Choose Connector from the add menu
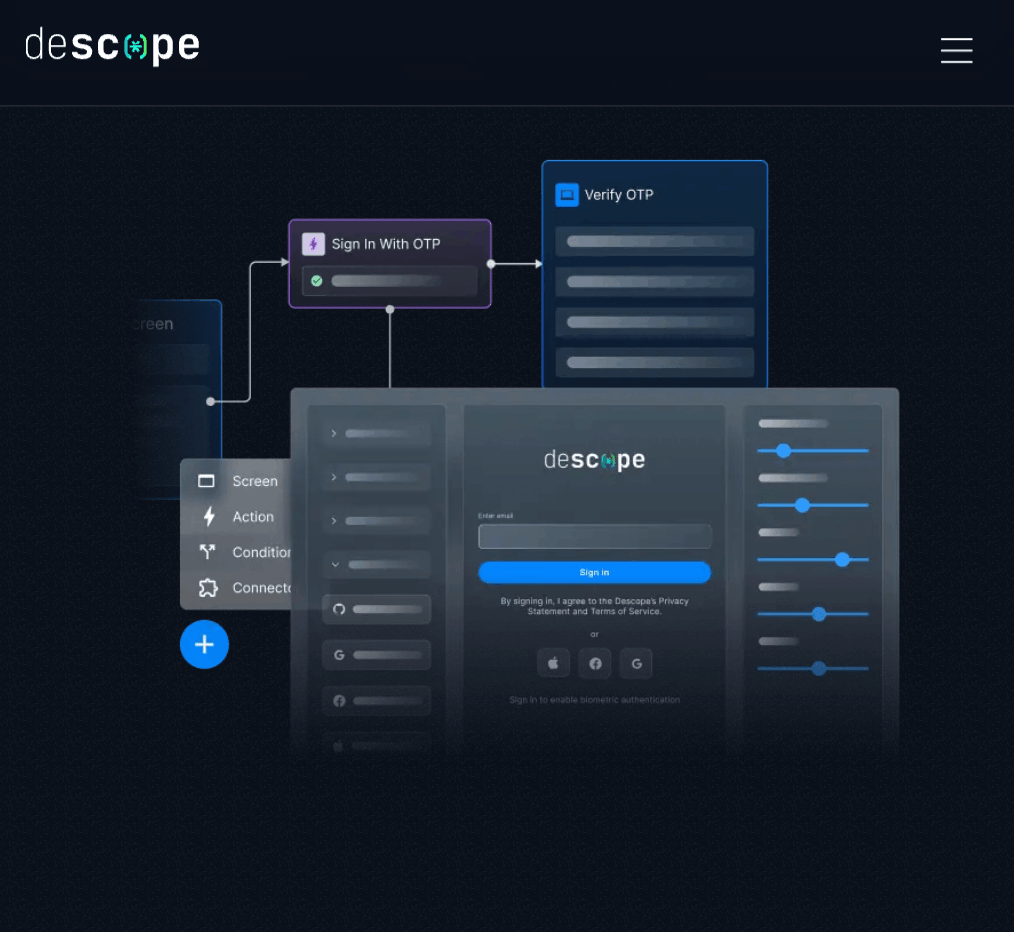This screenshot has height=932, width=1014. pyautogui.click(x=261, y=588)
